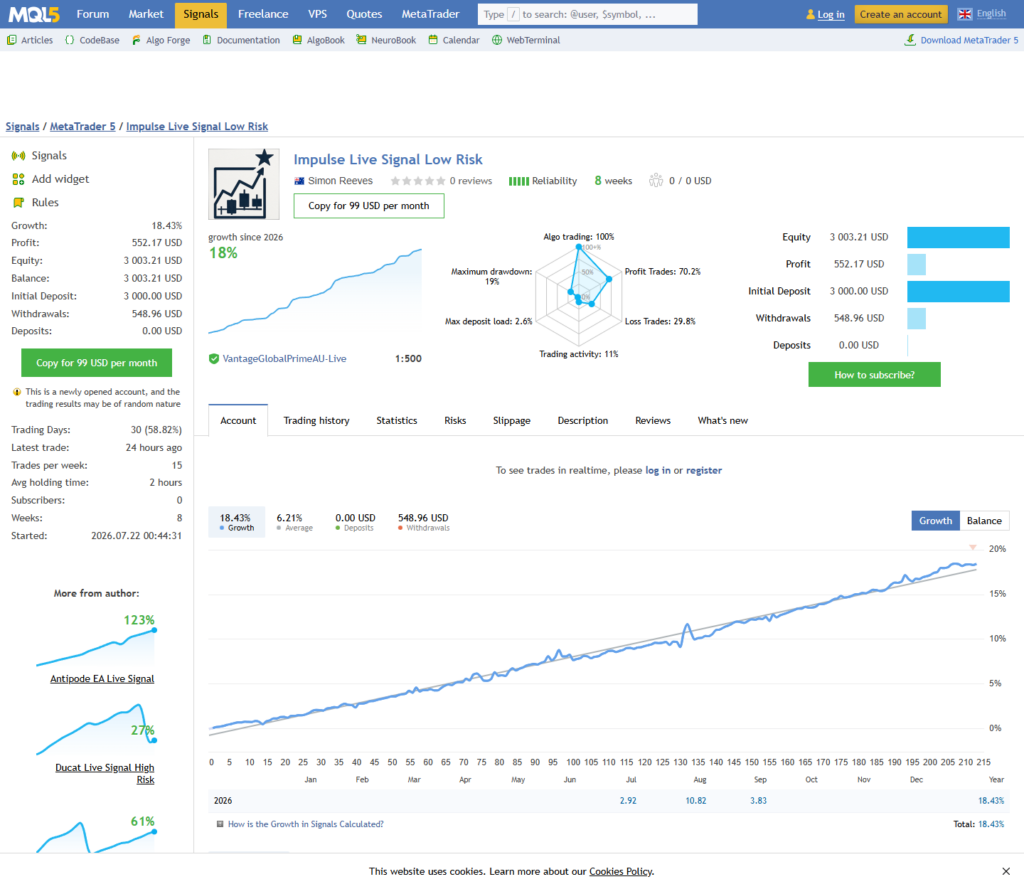Click the Signals broadcast icon in sidebar
1024x889 pixels.
point(18,155)
